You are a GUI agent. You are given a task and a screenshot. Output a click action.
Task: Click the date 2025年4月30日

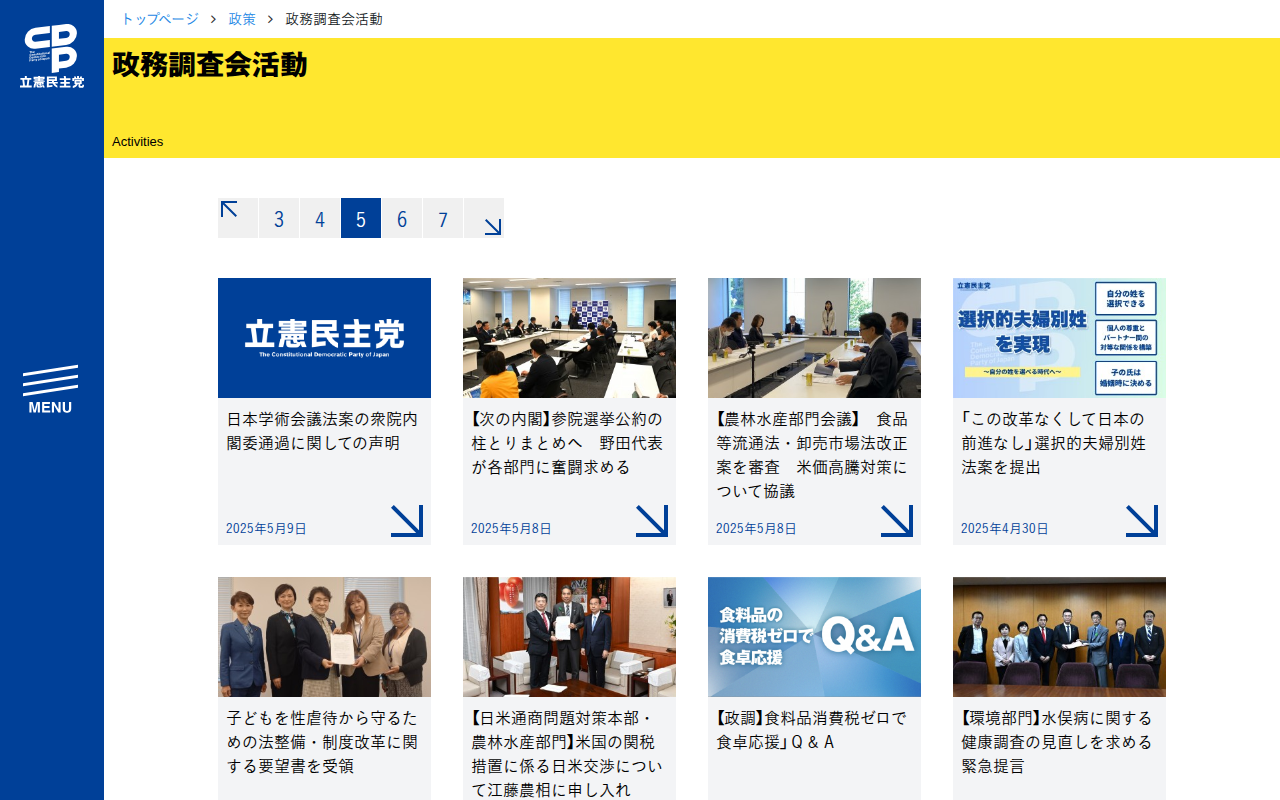tap(1005, 528)
